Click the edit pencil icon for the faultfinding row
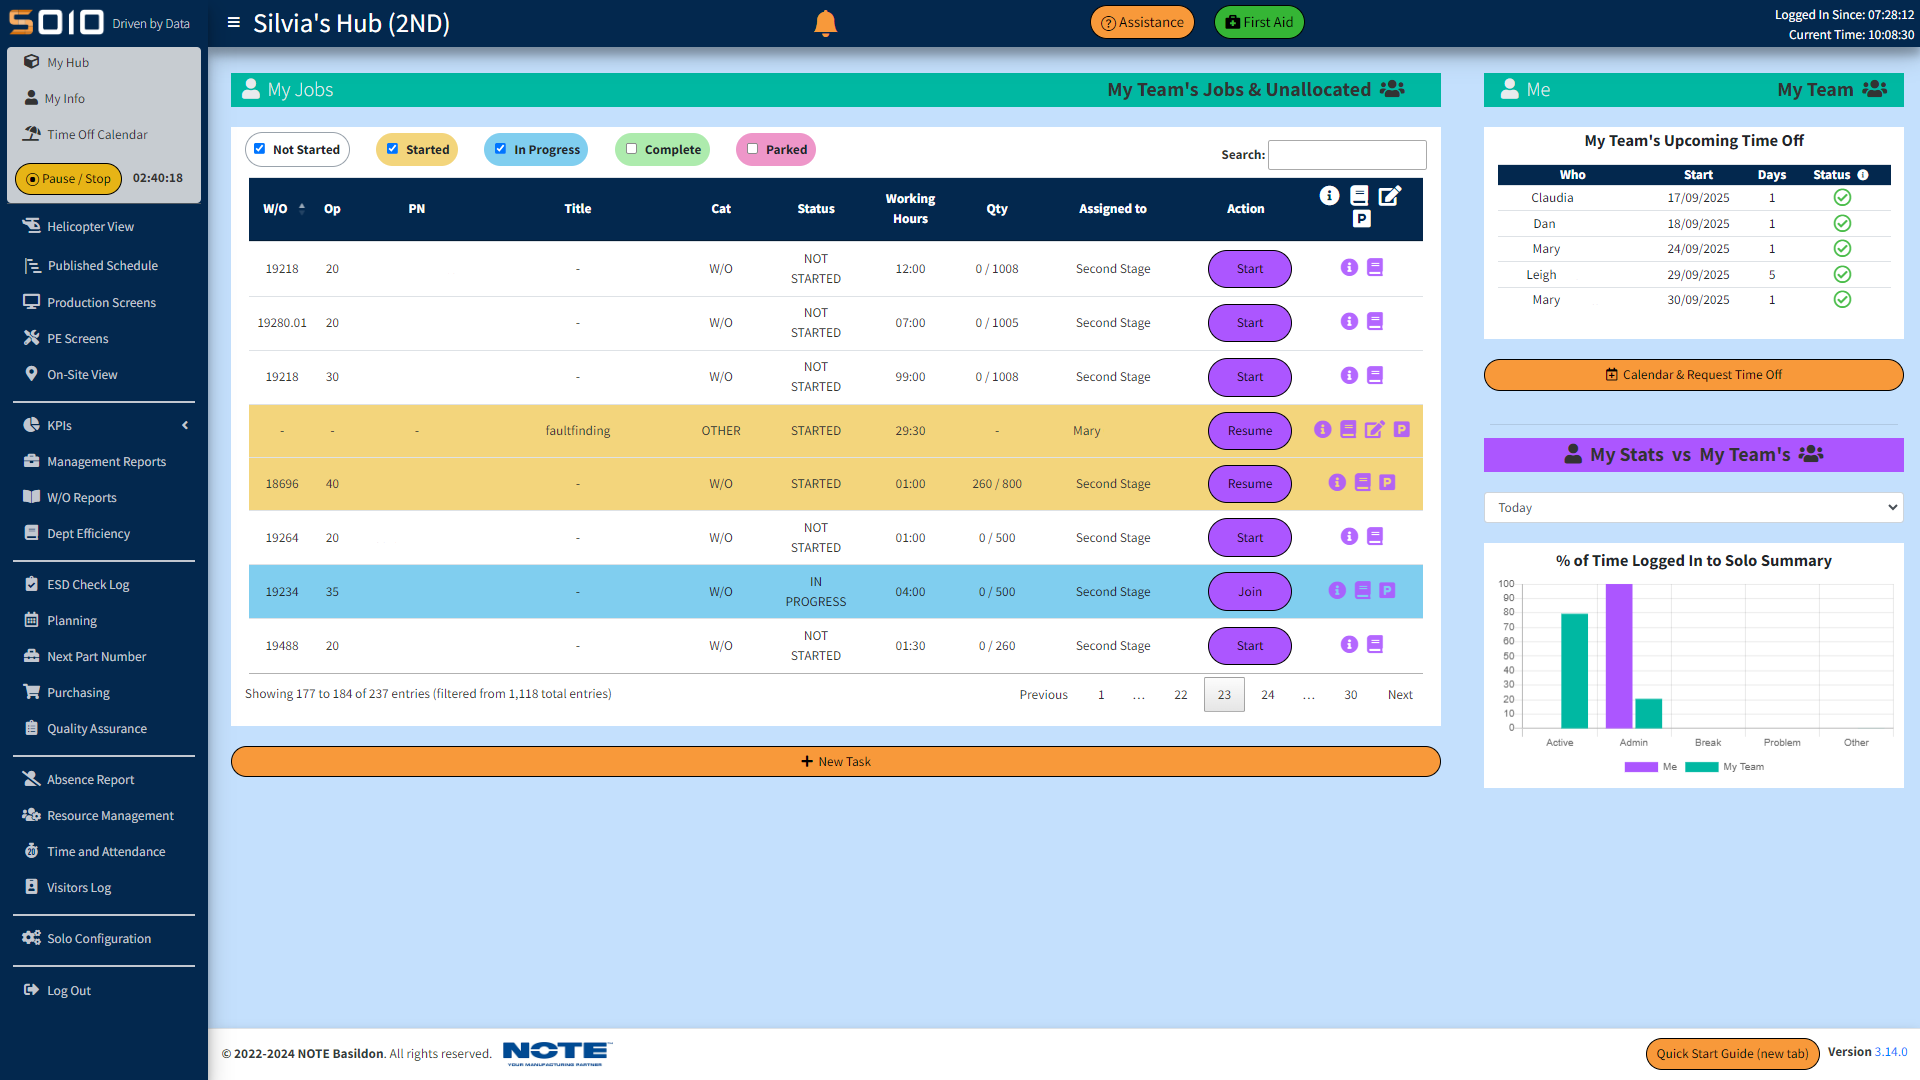Image resolution: width=1920 pixels, height=1080 pixels. coord(1374,429)
